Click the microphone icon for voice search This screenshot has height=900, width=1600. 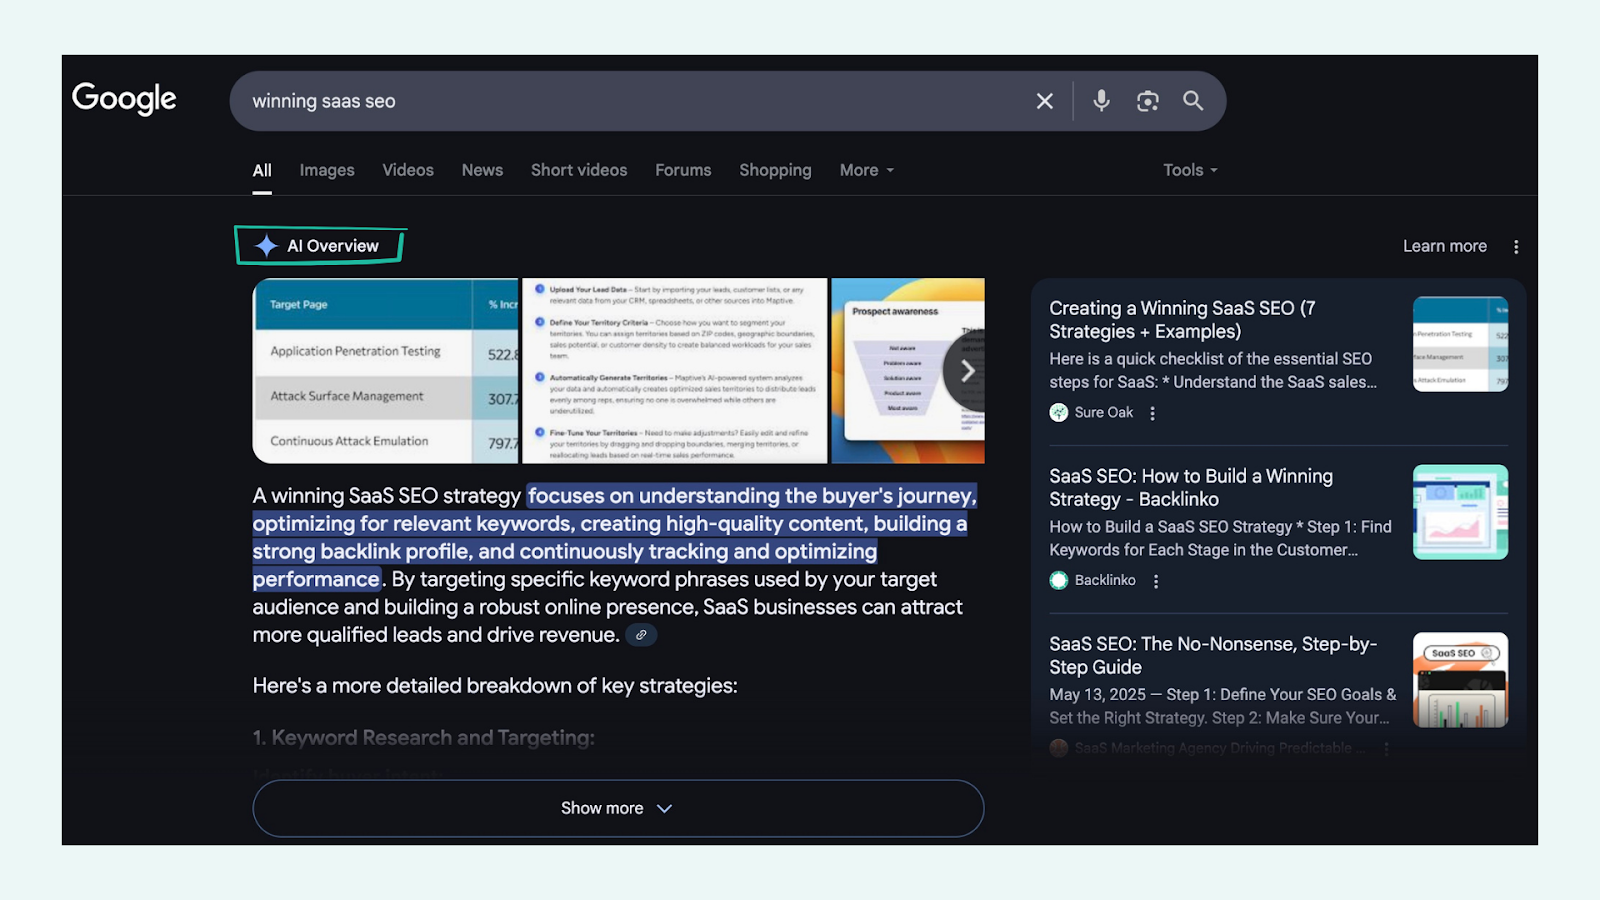tap(1100, 100)
